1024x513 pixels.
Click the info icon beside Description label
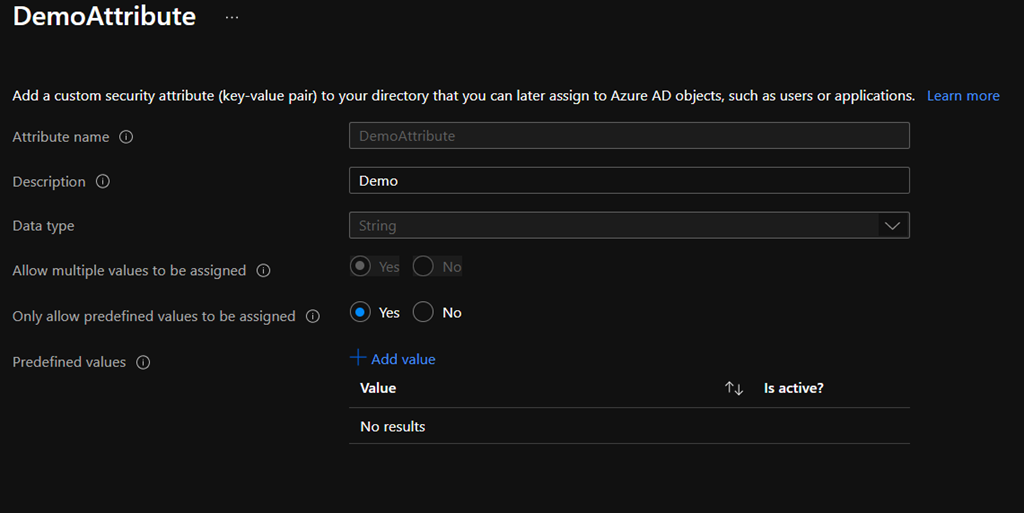coord(102,182)
